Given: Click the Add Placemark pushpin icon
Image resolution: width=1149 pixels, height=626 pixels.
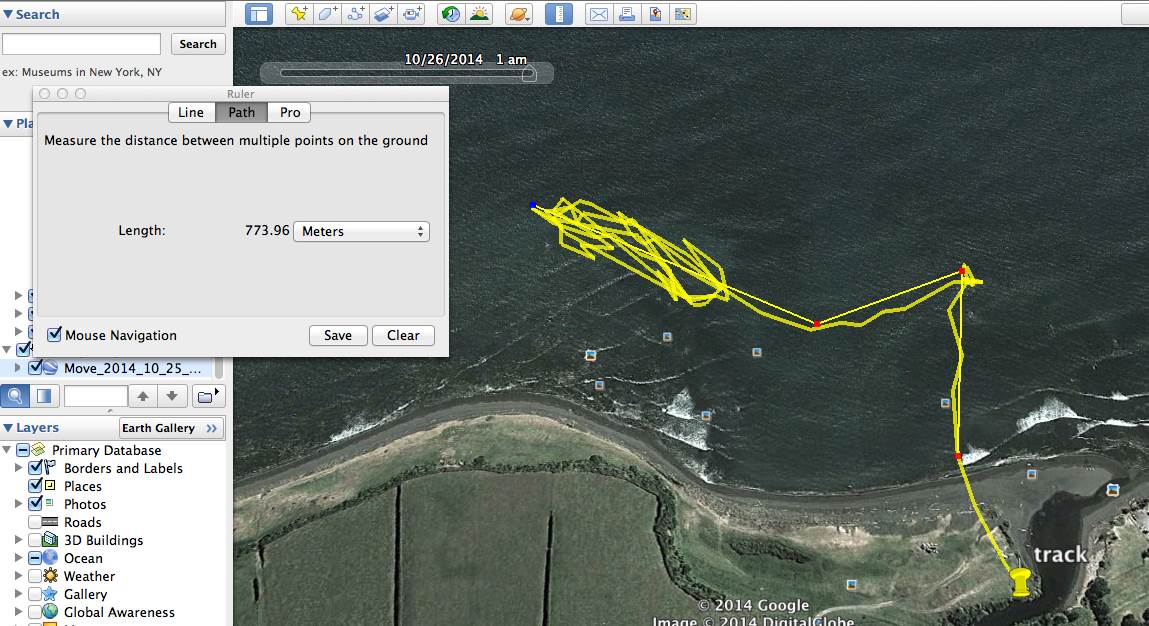Looking at the screenshot, I should coord(298,14).
